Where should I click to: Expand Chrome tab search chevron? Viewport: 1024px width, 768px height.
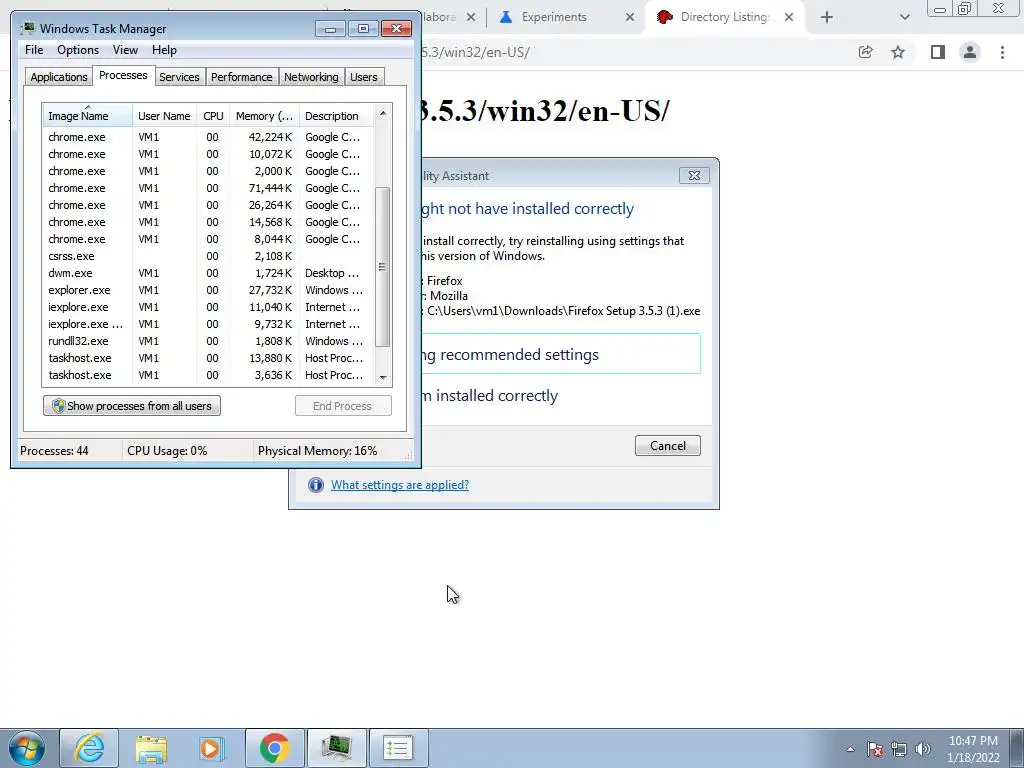point(904,17)
